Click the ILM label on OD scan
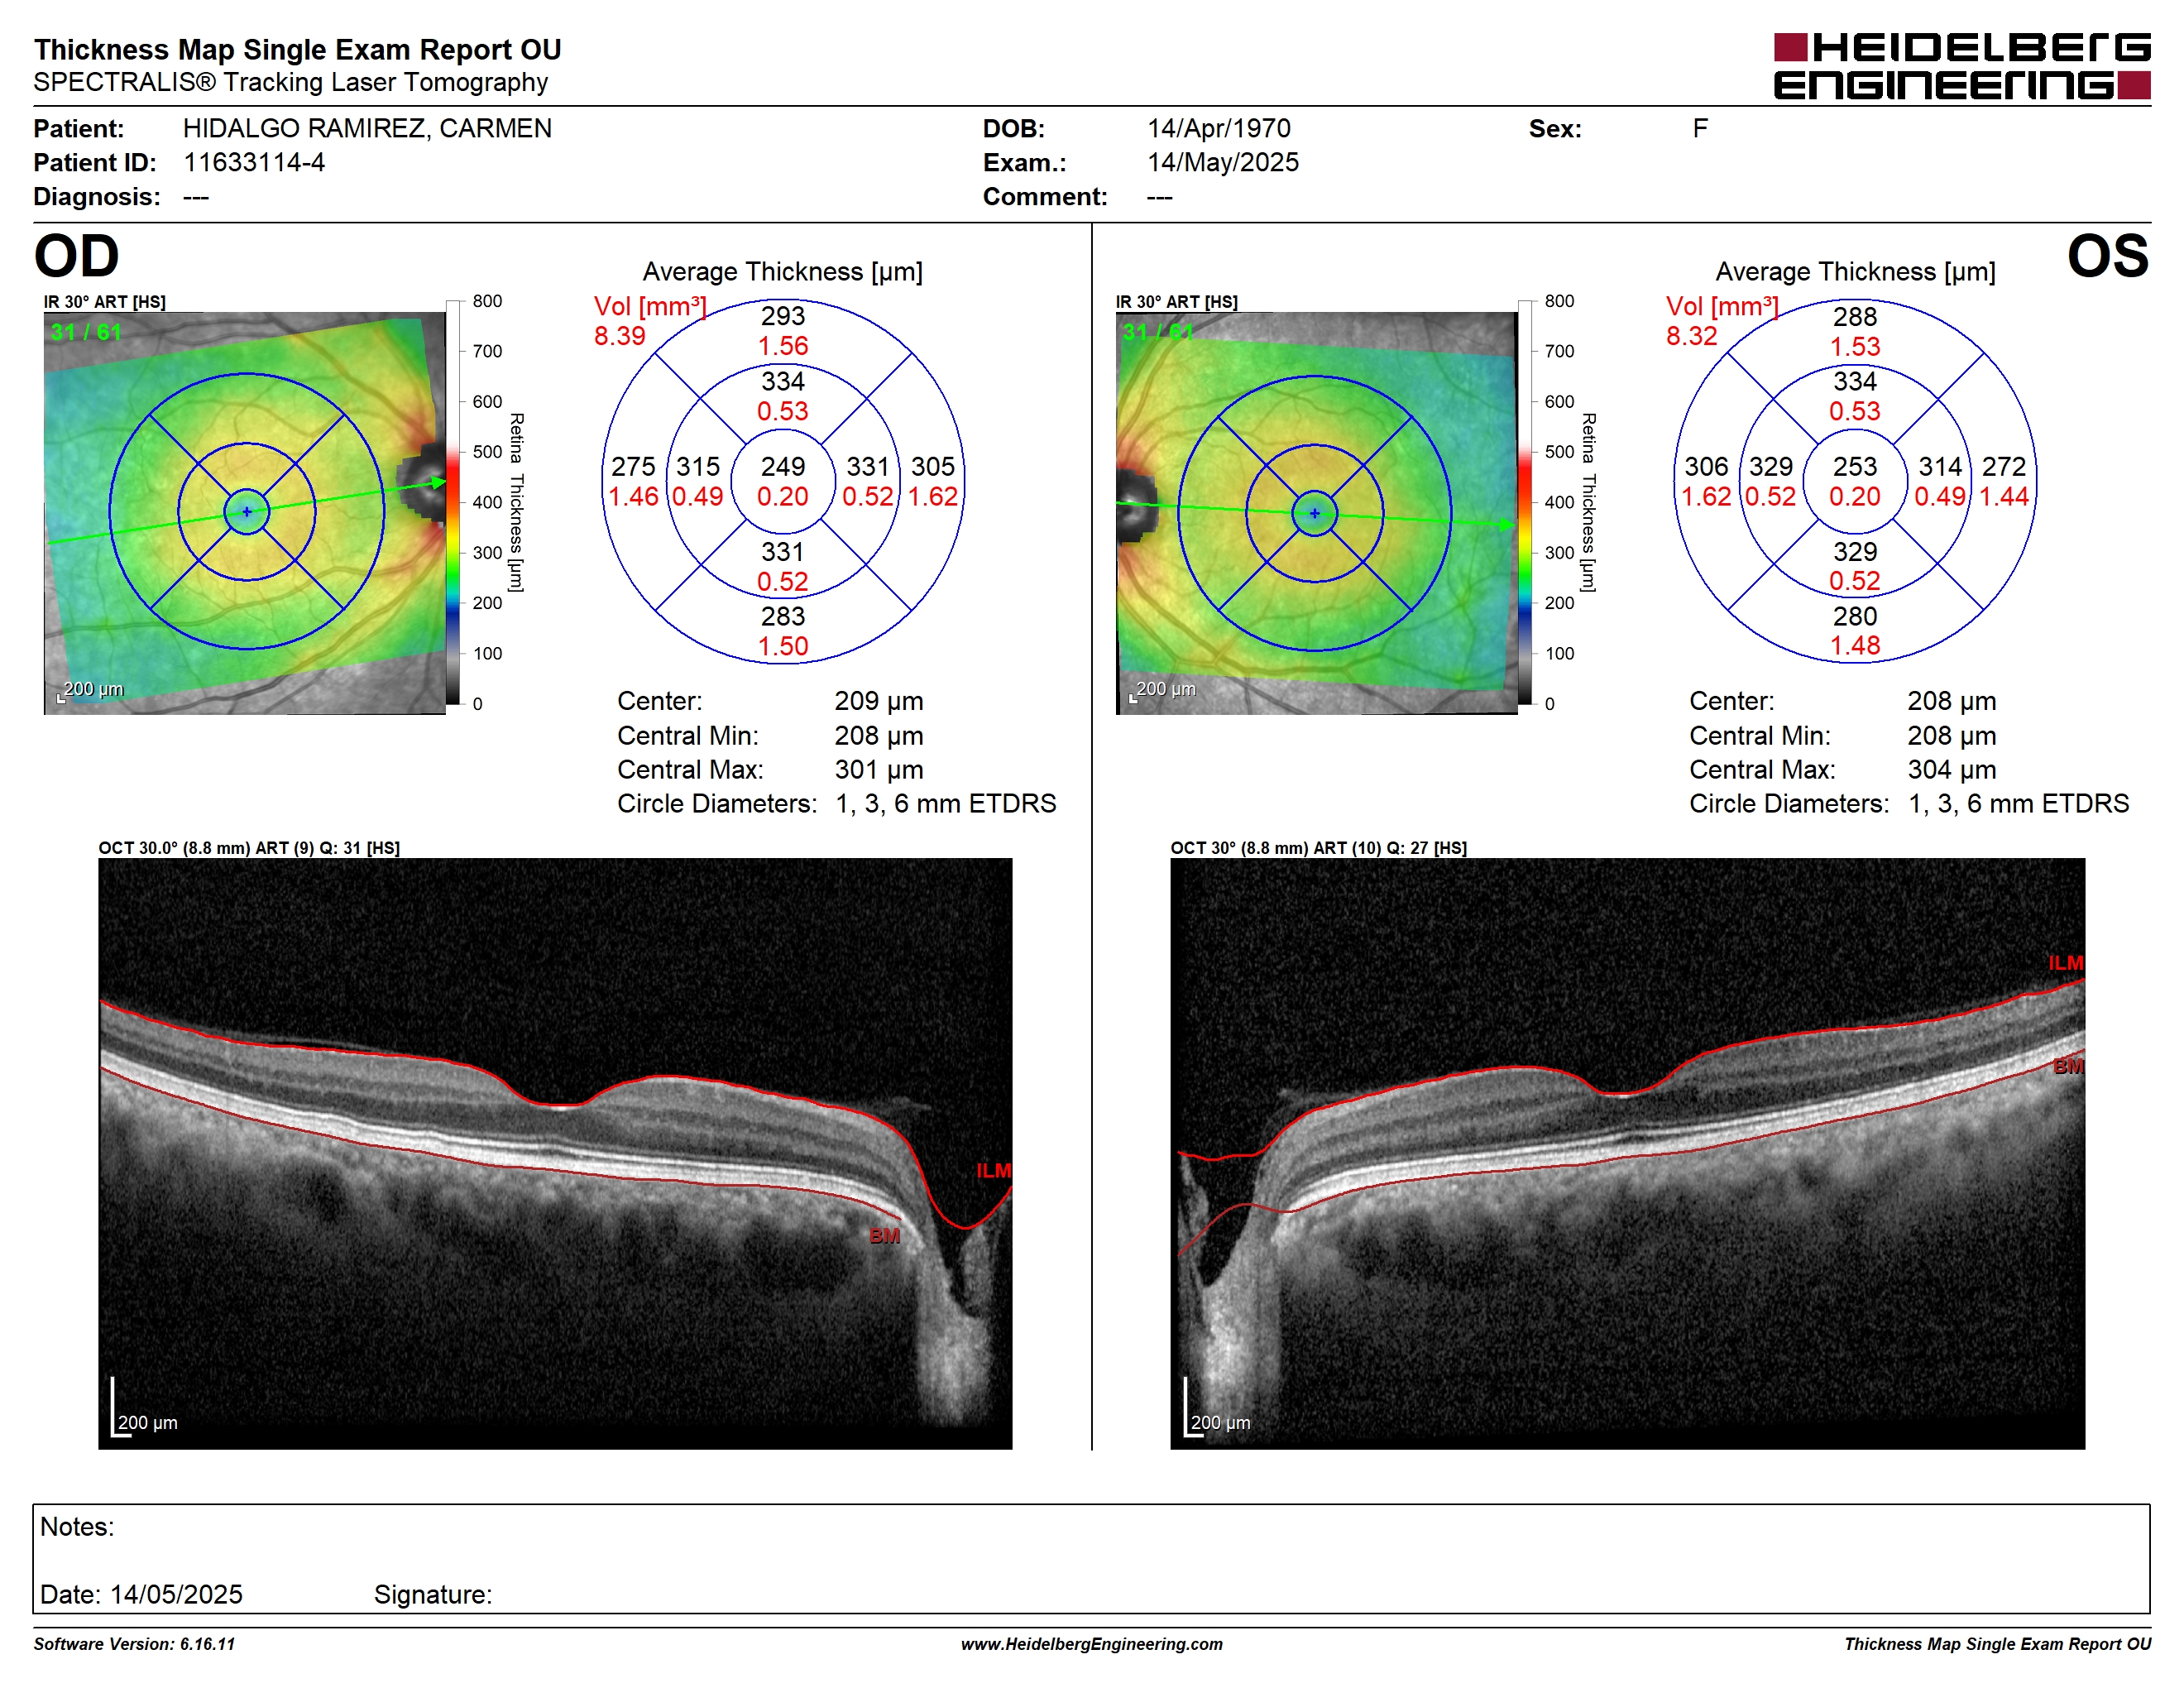 994,1170
